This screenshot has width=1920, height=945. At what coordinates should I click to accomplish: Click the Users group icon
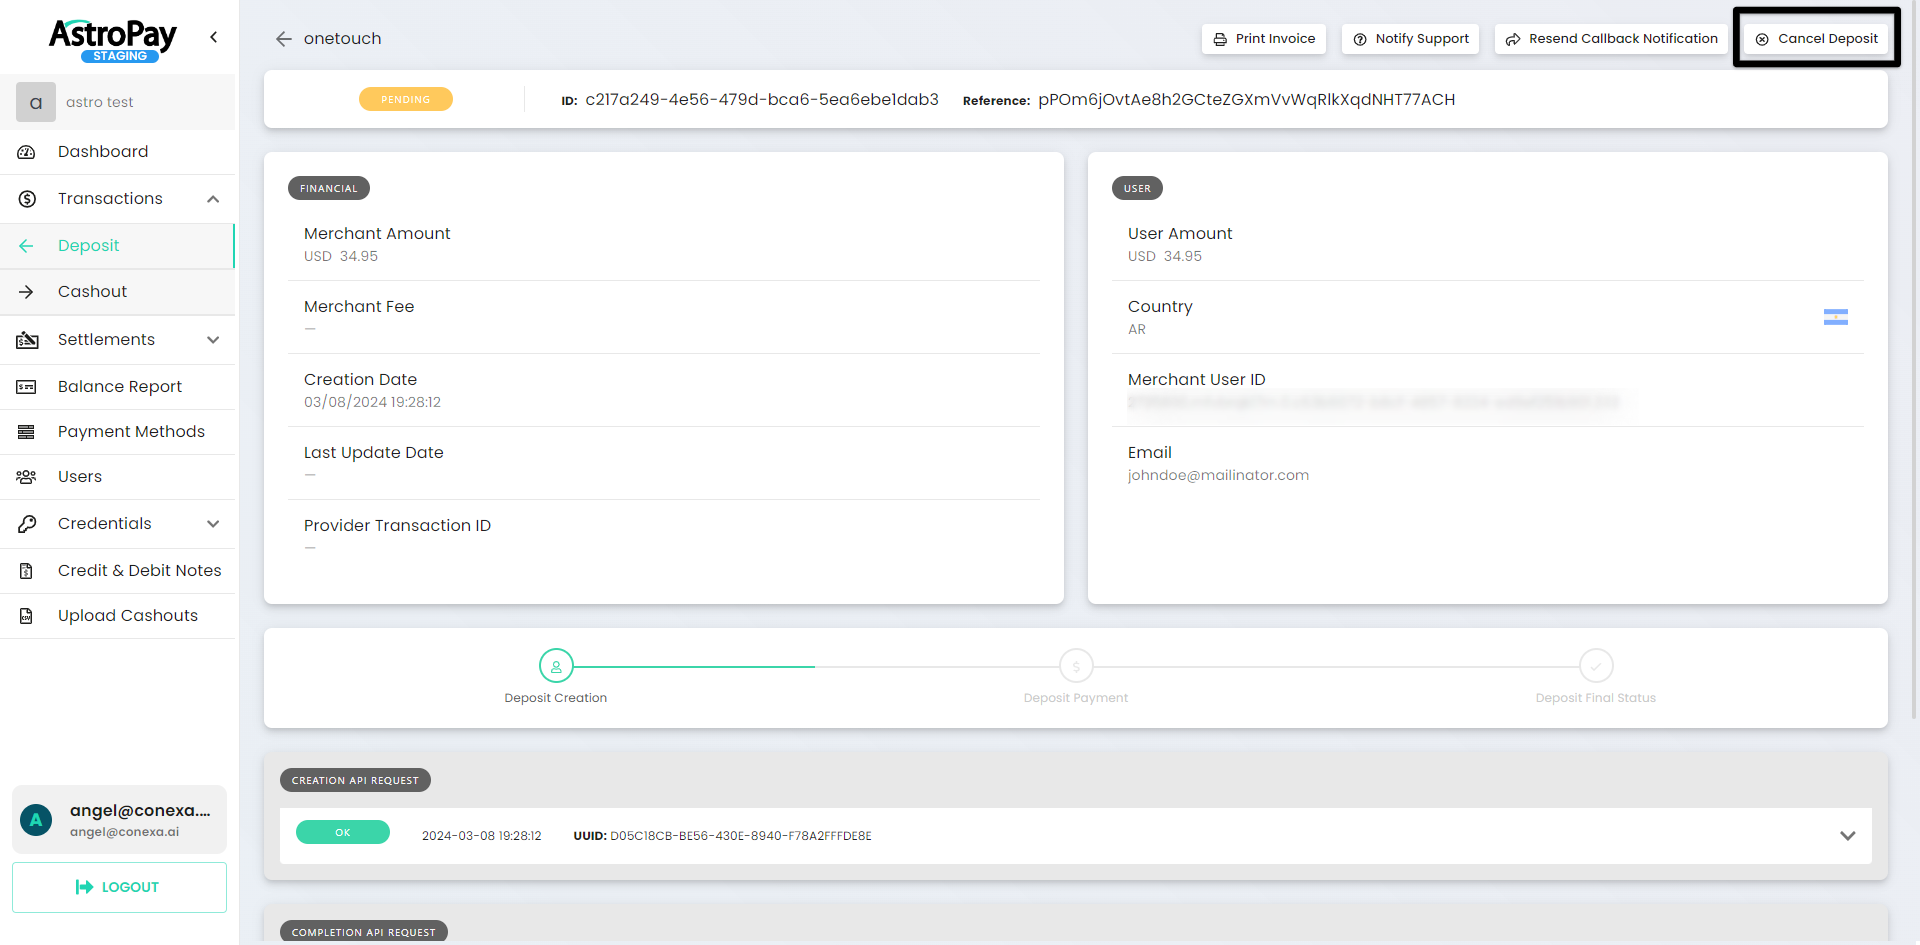(x=26, y=477)
